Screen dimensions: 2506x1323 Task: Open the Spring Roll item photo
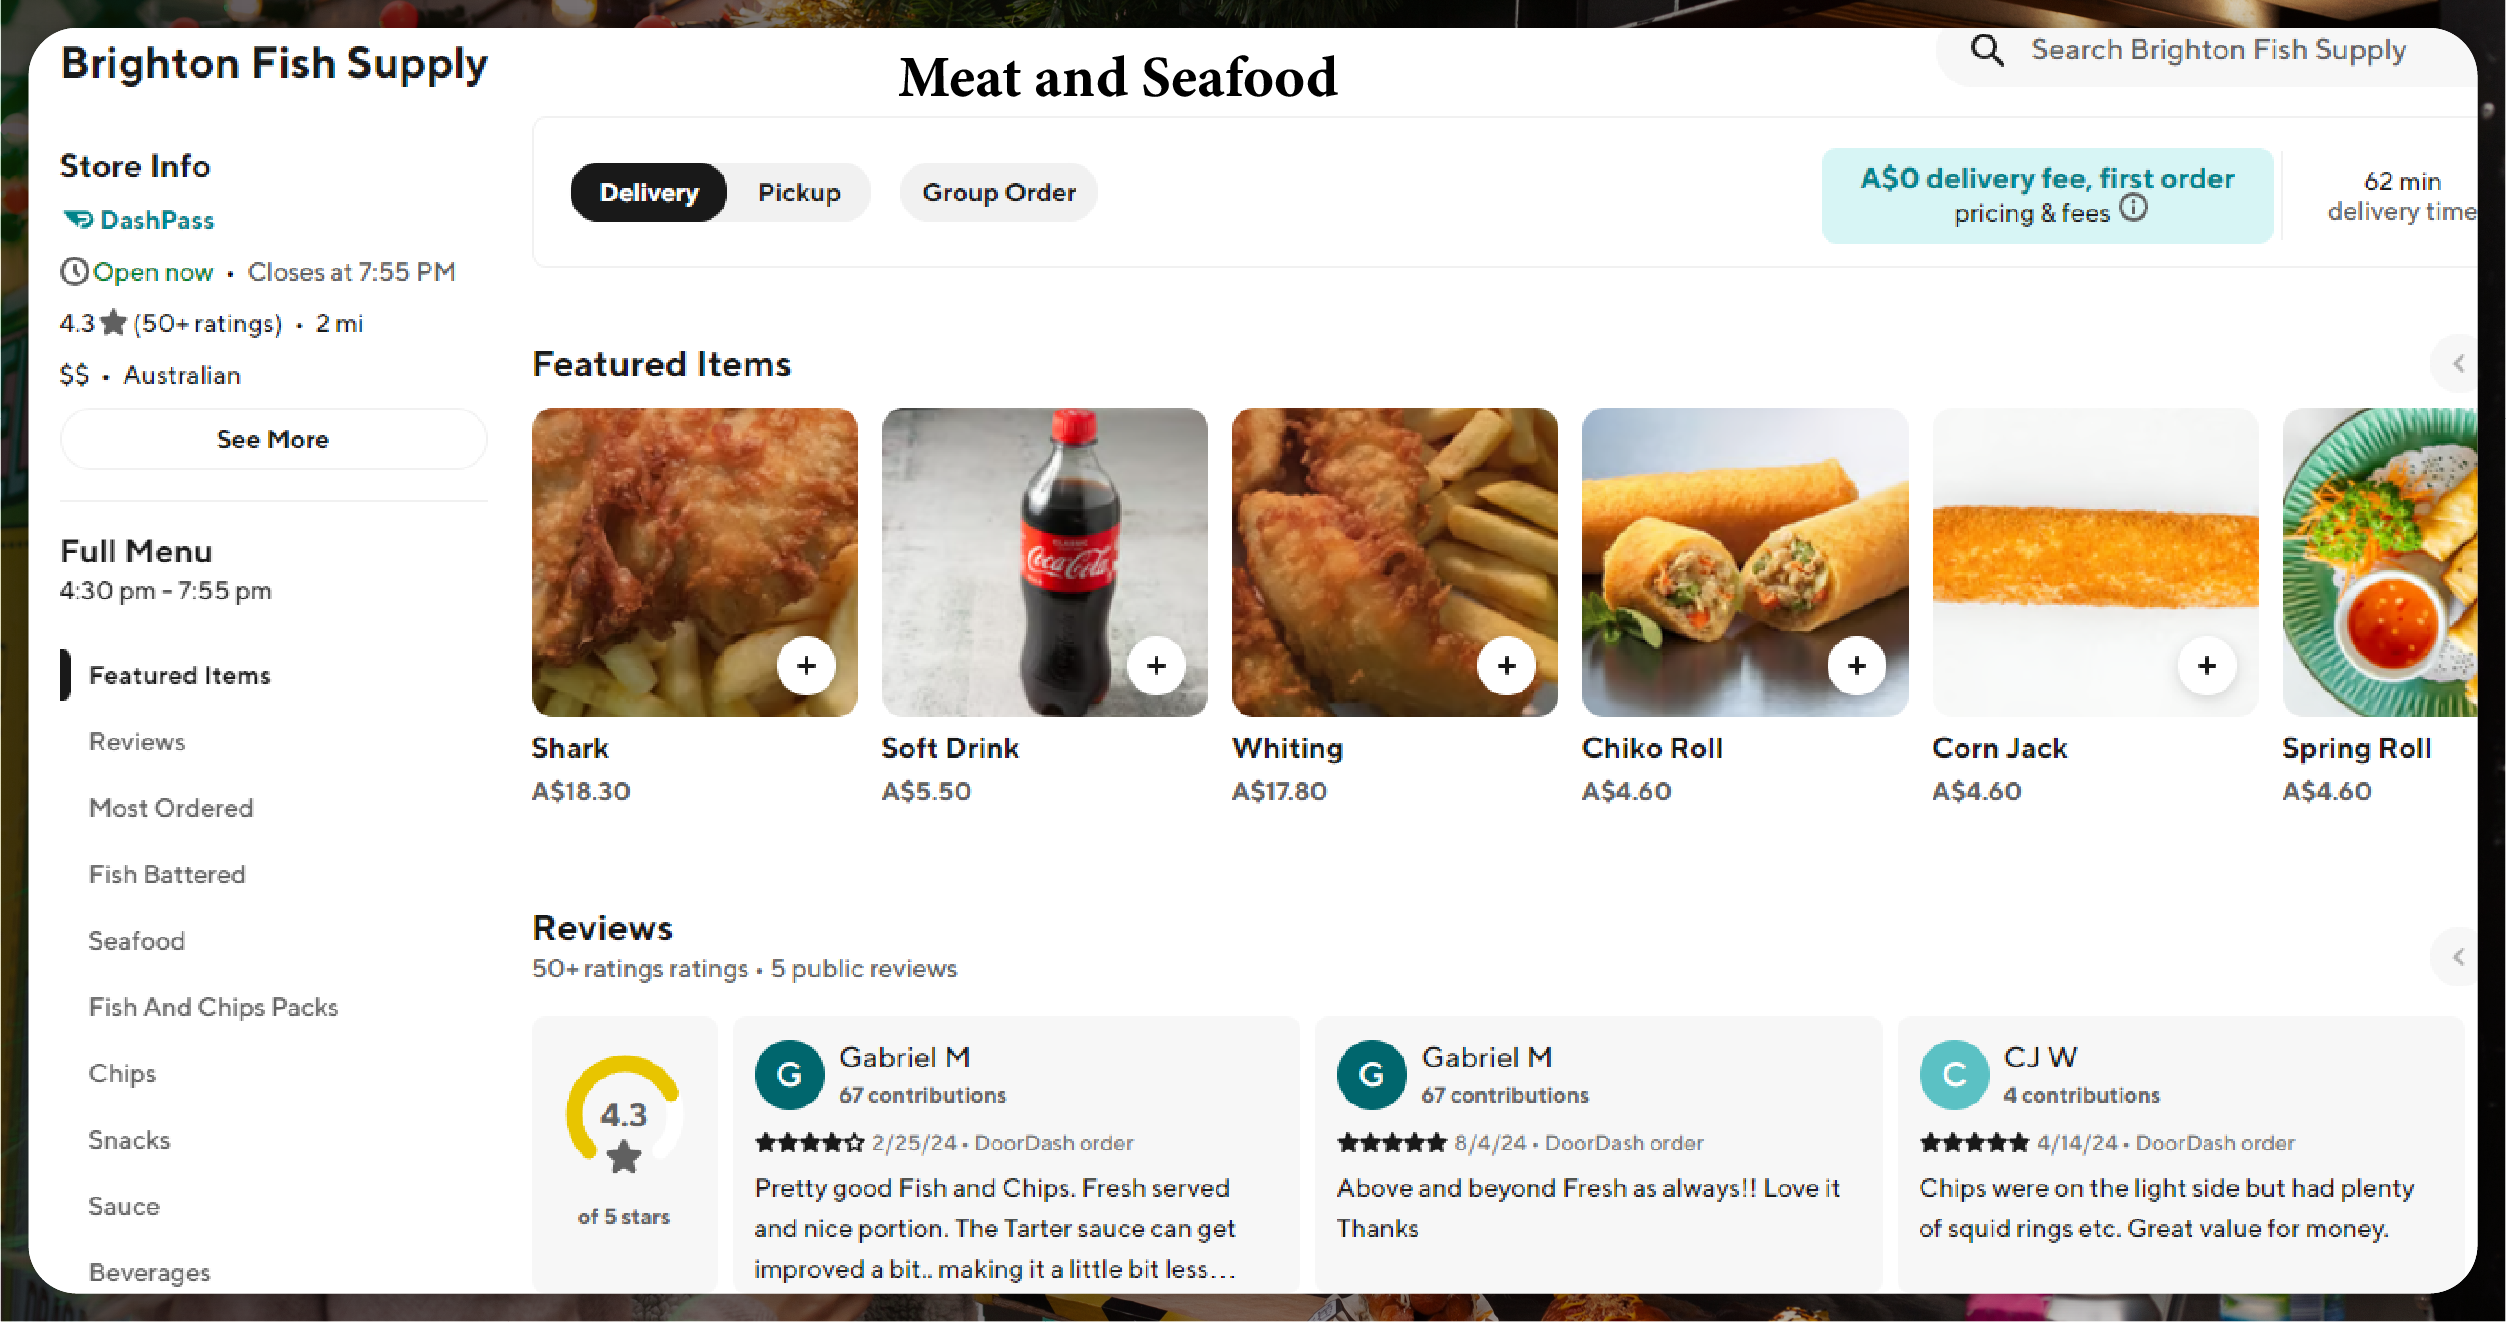click(2380, 561)
